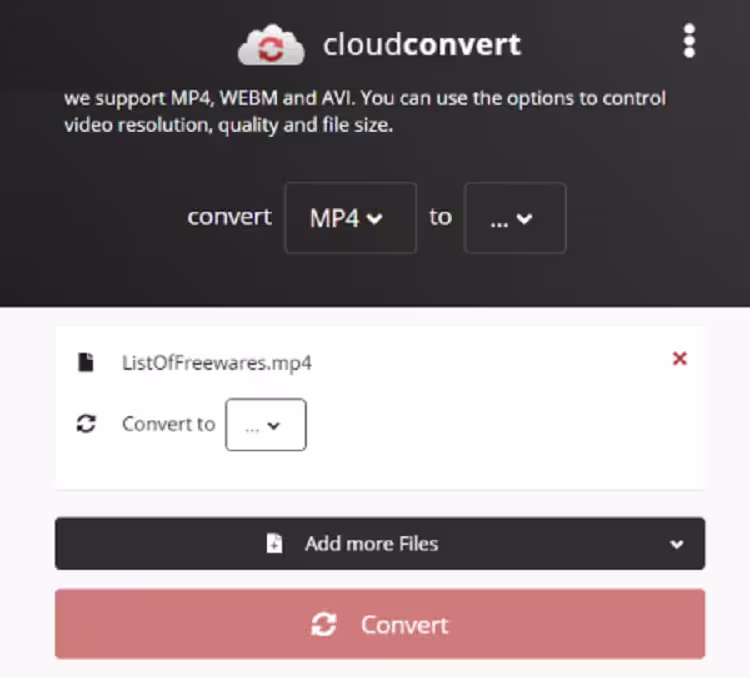This screenshot has height=678, width=750.
Task: Click the "convert" label before the MP4 dropdown
Action: coord(229,217)
